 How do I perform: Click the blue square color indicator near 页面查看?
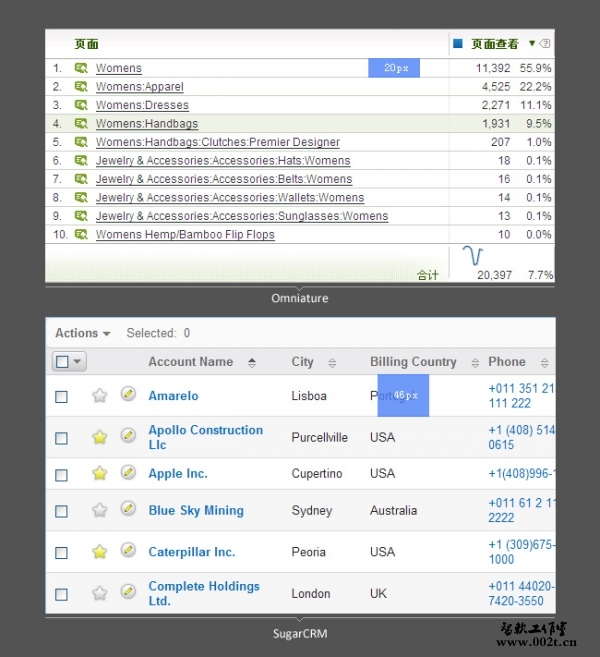tap(458, 44)
